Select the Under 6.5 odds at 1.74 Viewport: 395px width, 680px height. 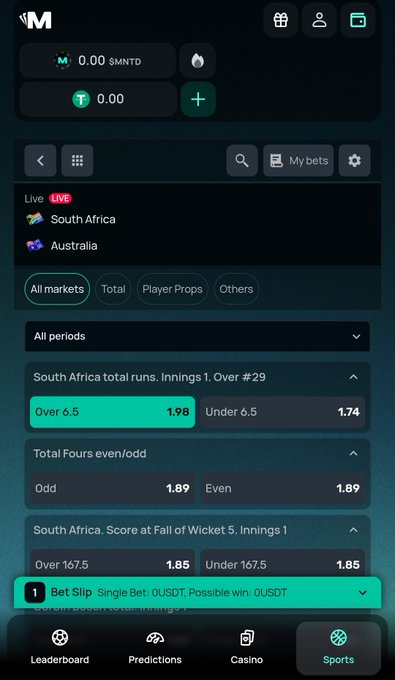click(282, 412)
